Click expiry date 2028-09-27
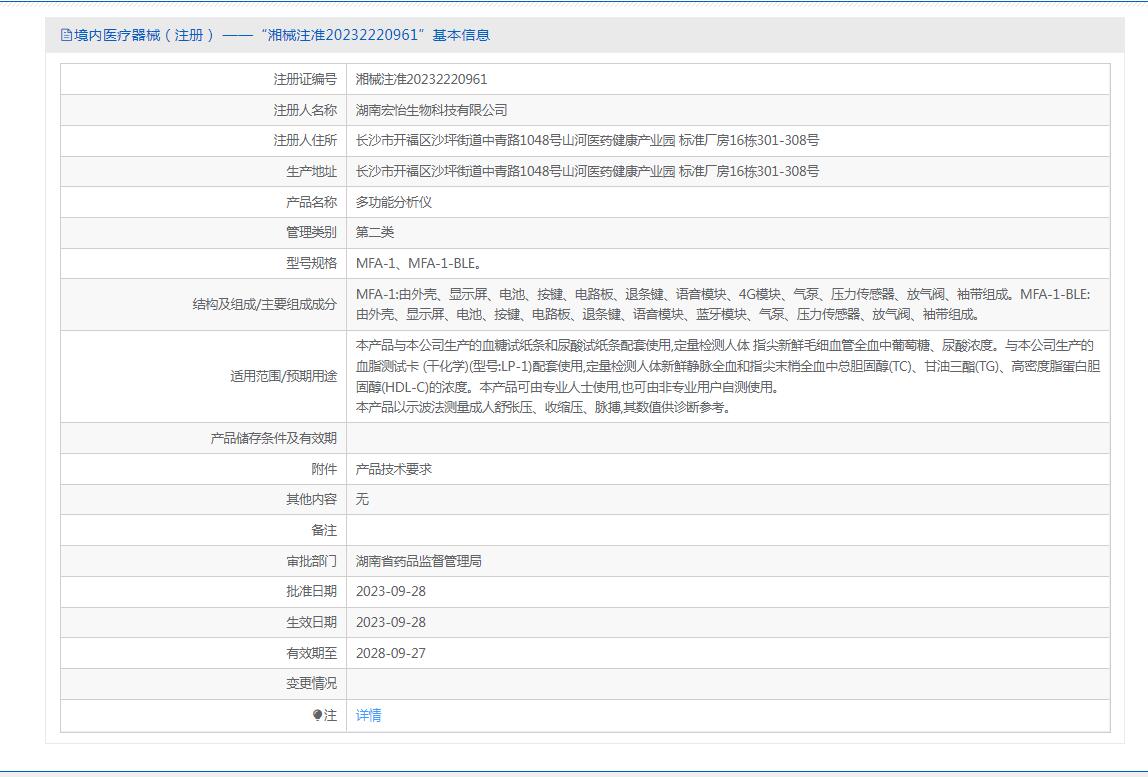1148x777 pixels. click(390, 653)
